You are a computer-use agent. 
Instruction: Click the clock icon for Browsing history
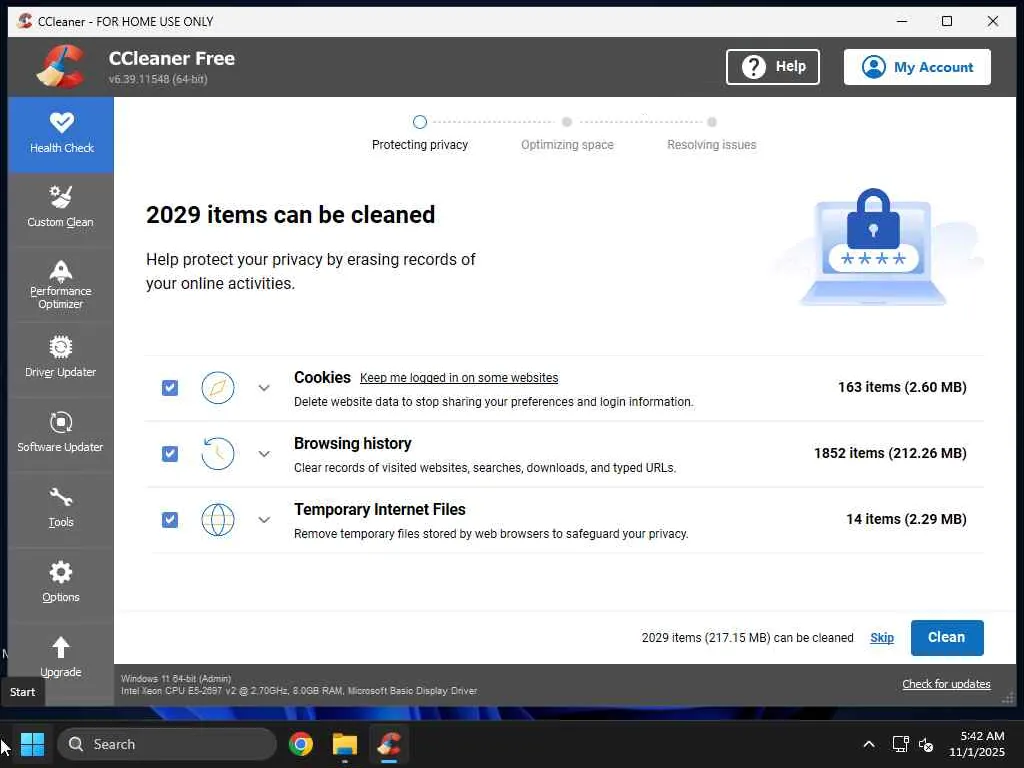217,454
